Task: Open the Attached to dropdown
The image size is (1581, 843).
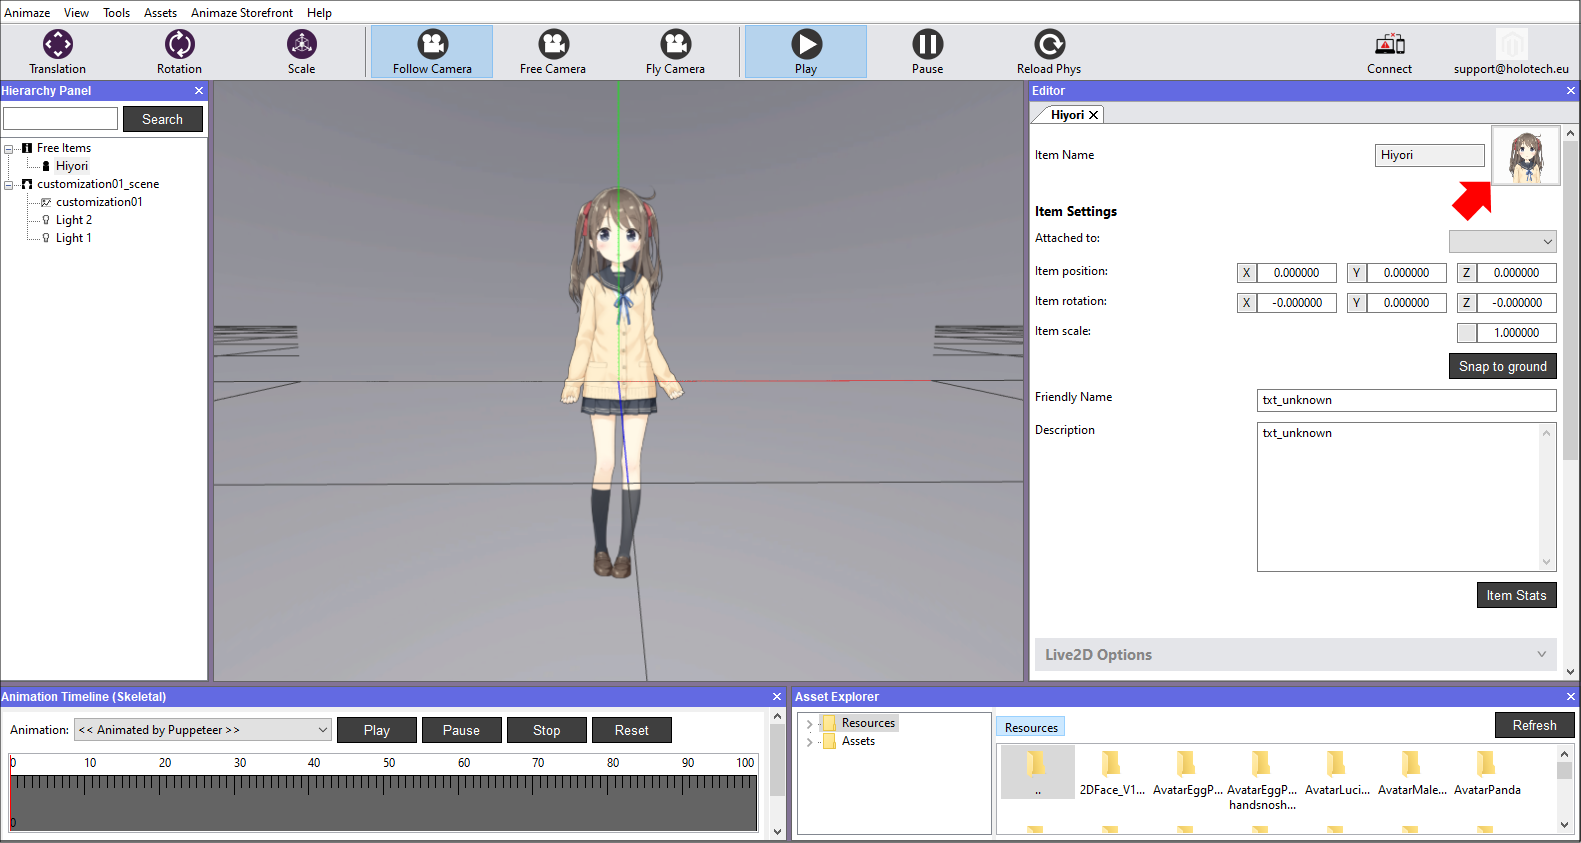Action: 1502,241
